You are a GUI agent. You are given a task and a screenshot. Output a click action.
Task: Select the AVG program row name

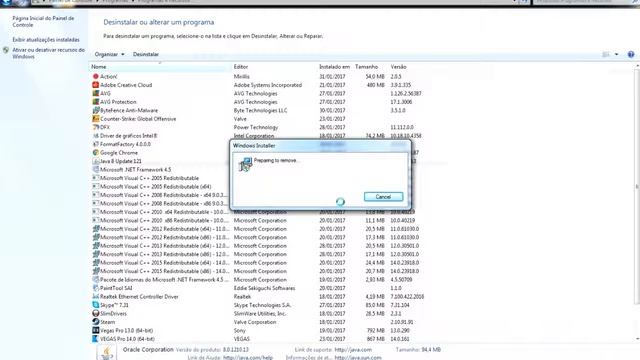tap(105, 93)
